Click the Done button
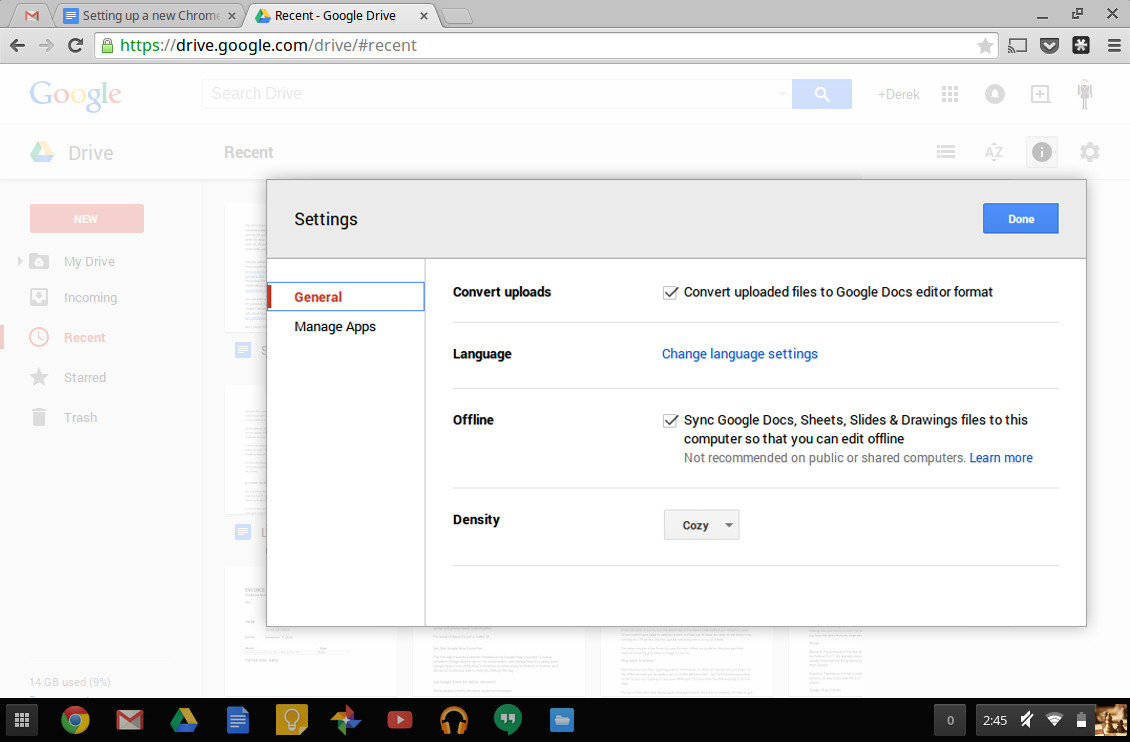The height and width of the screenshot is (742, 1130). [1020, 219]
